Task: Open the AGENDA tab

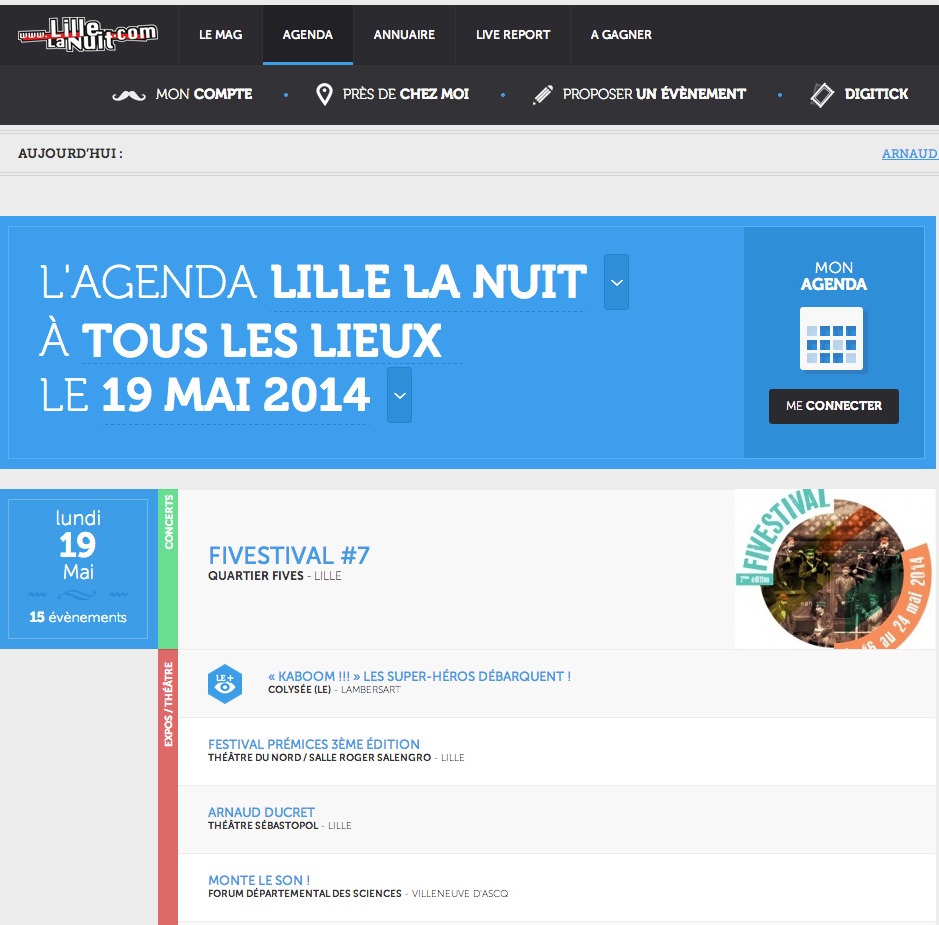Action: click(307, 35)
